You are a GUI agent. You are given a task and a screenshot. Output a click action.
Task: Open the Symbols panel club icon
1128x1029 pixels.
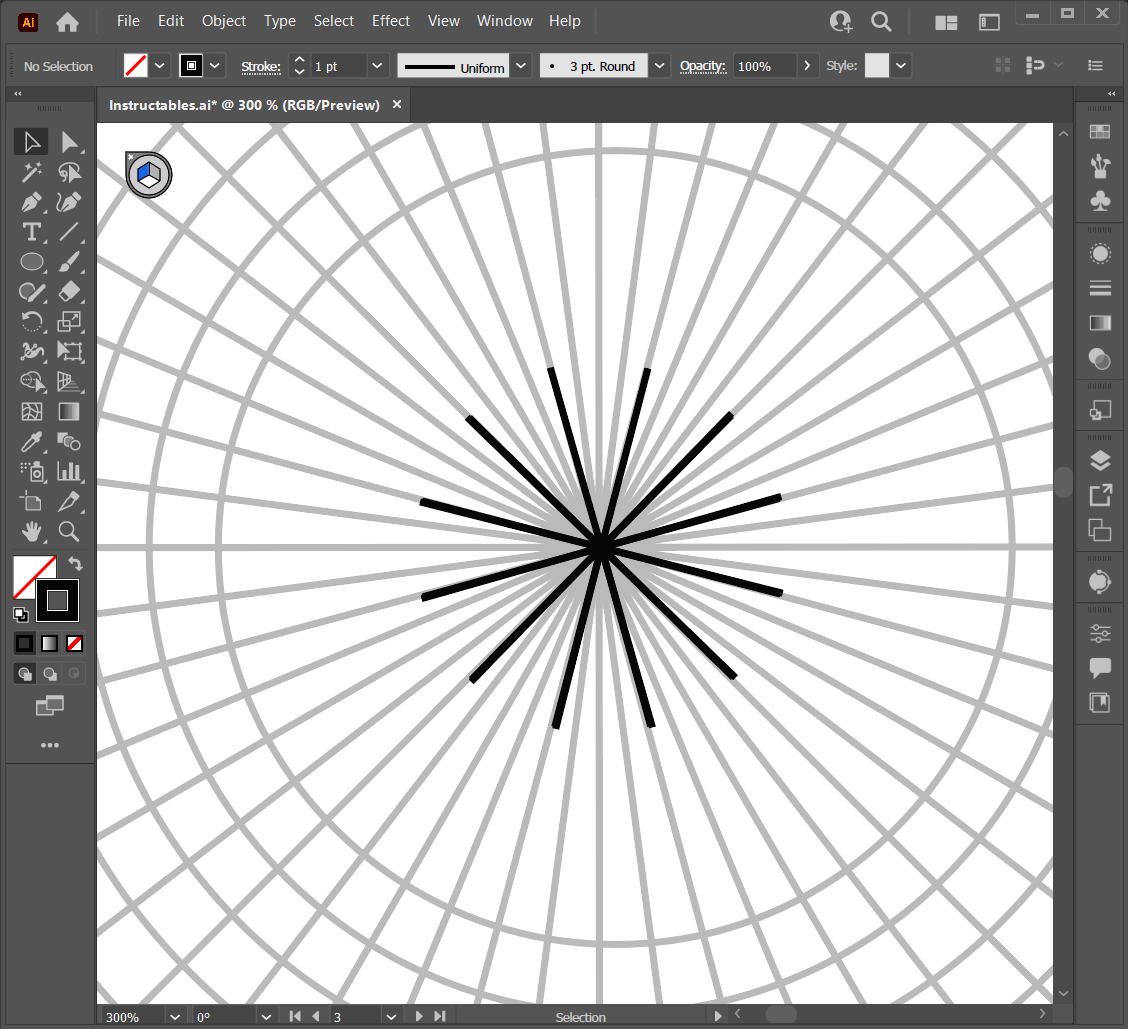click(x=1100, y=201)
